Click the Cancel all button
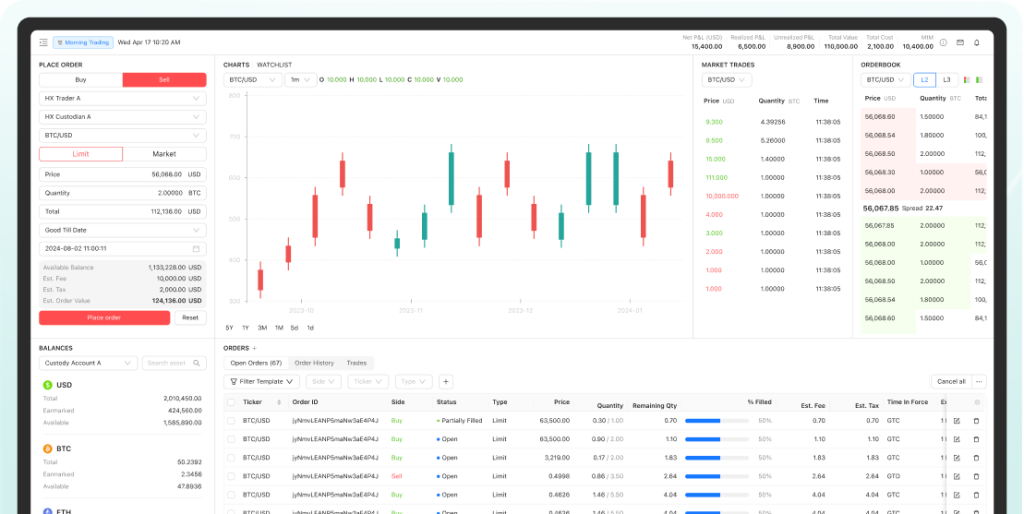1024x514 pixels. coord(951,381)
